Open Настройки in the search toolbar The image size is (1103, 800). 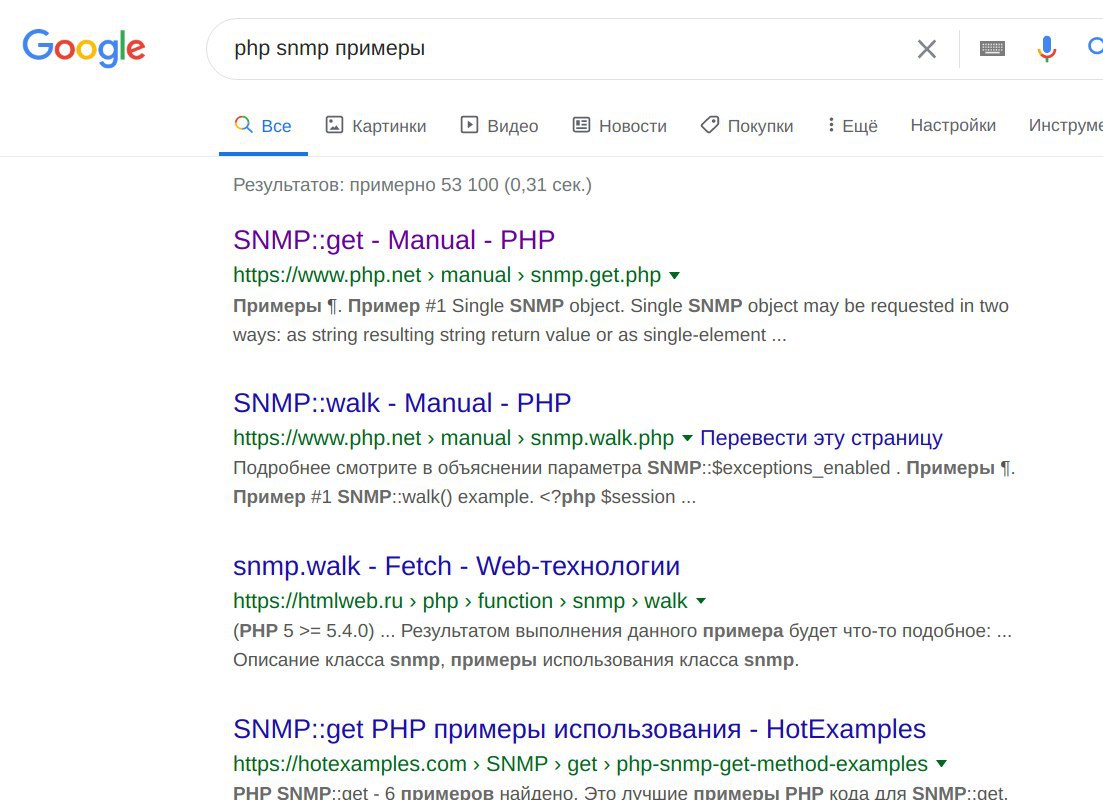[x=953, y=125]
